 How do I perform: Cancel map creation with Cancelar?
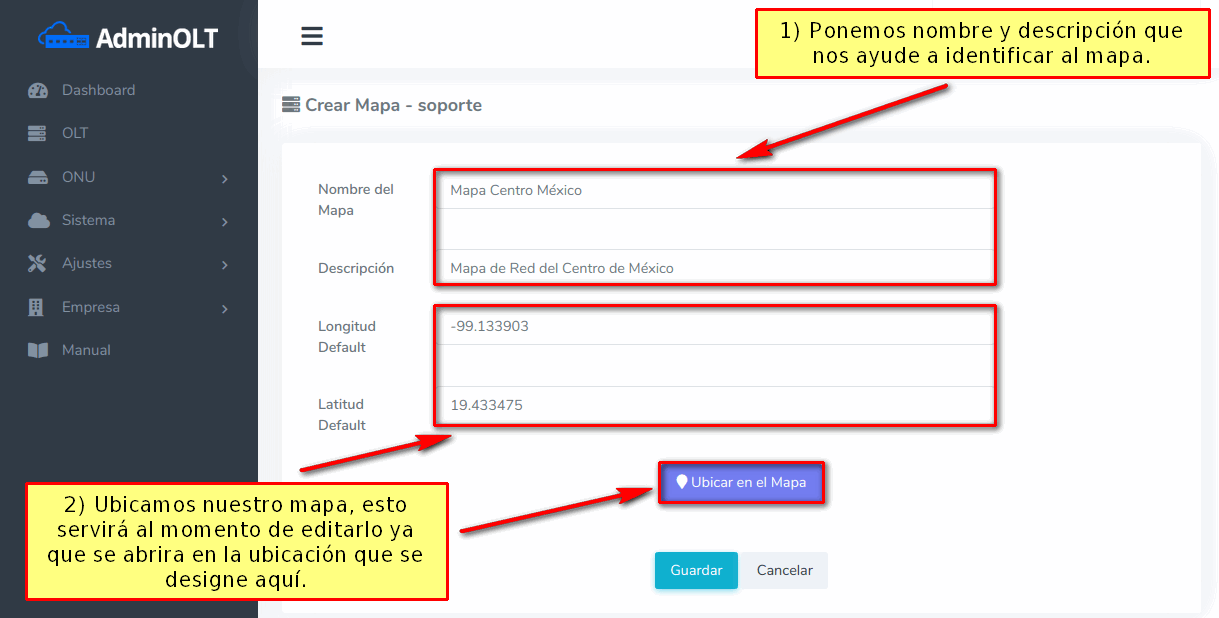click(784, 570)
